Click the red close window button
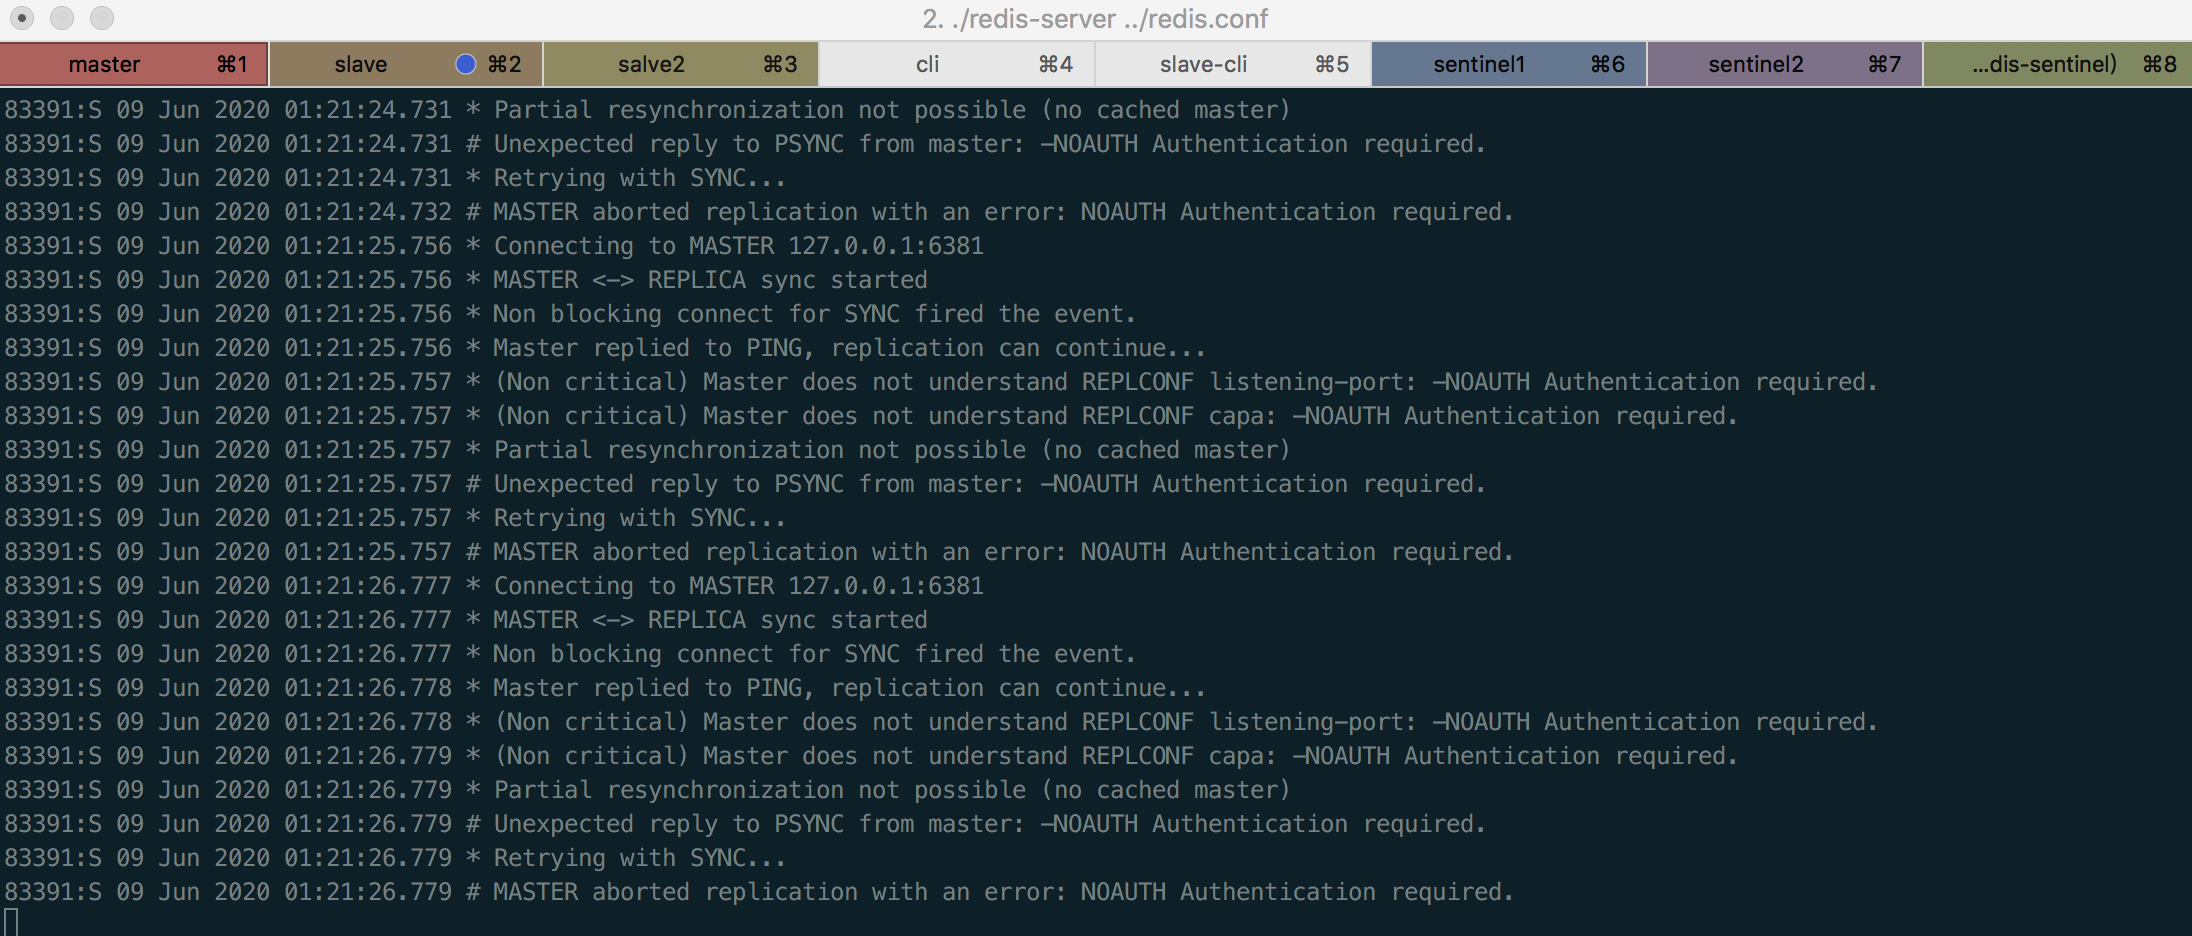The image size is (2192, 936). pyautogui.click(x=22, y=18)
